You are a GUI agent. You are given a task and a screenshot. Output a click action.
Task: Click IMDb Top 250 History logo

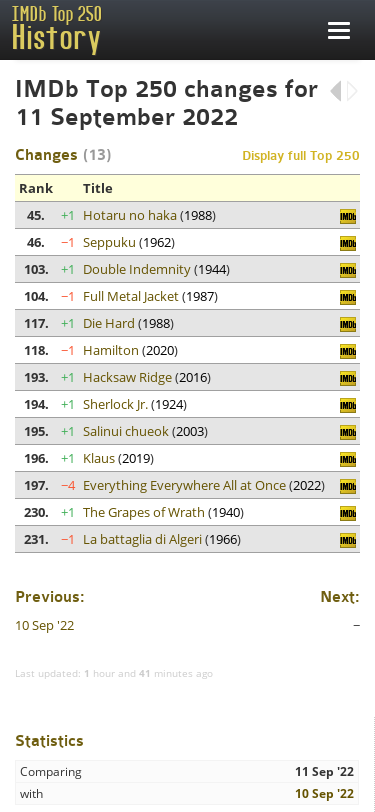(x=56, y=30)
